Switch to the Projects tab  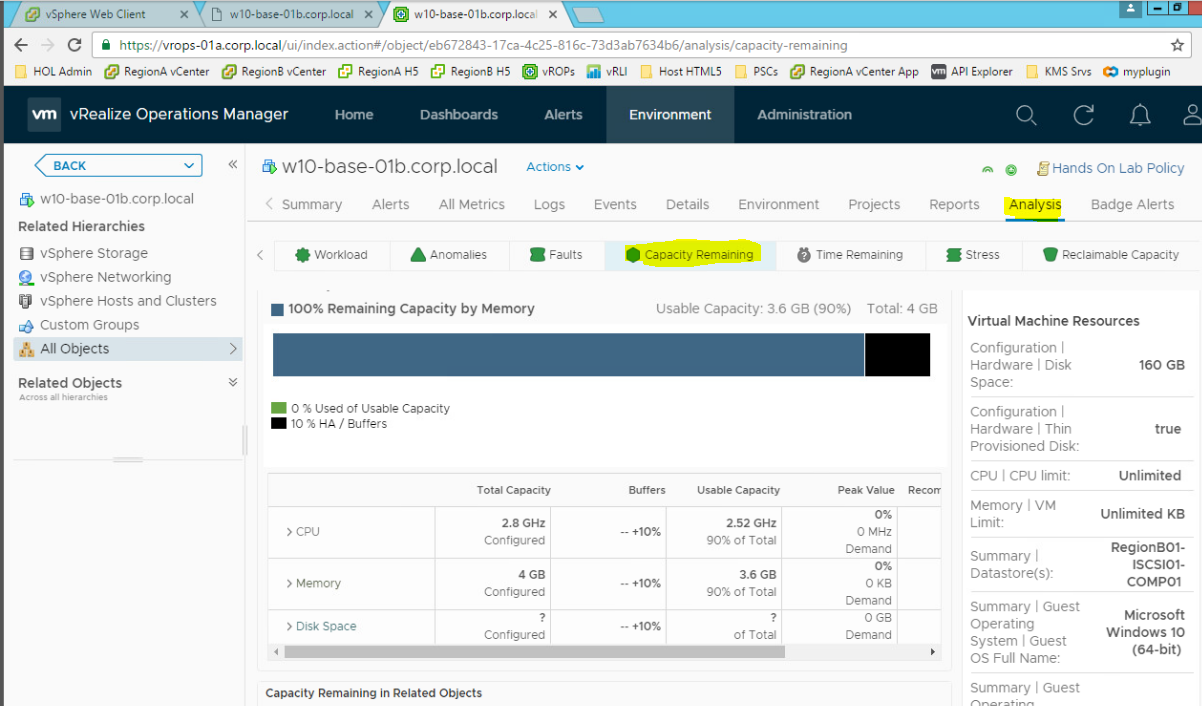(x=874, y=204)
